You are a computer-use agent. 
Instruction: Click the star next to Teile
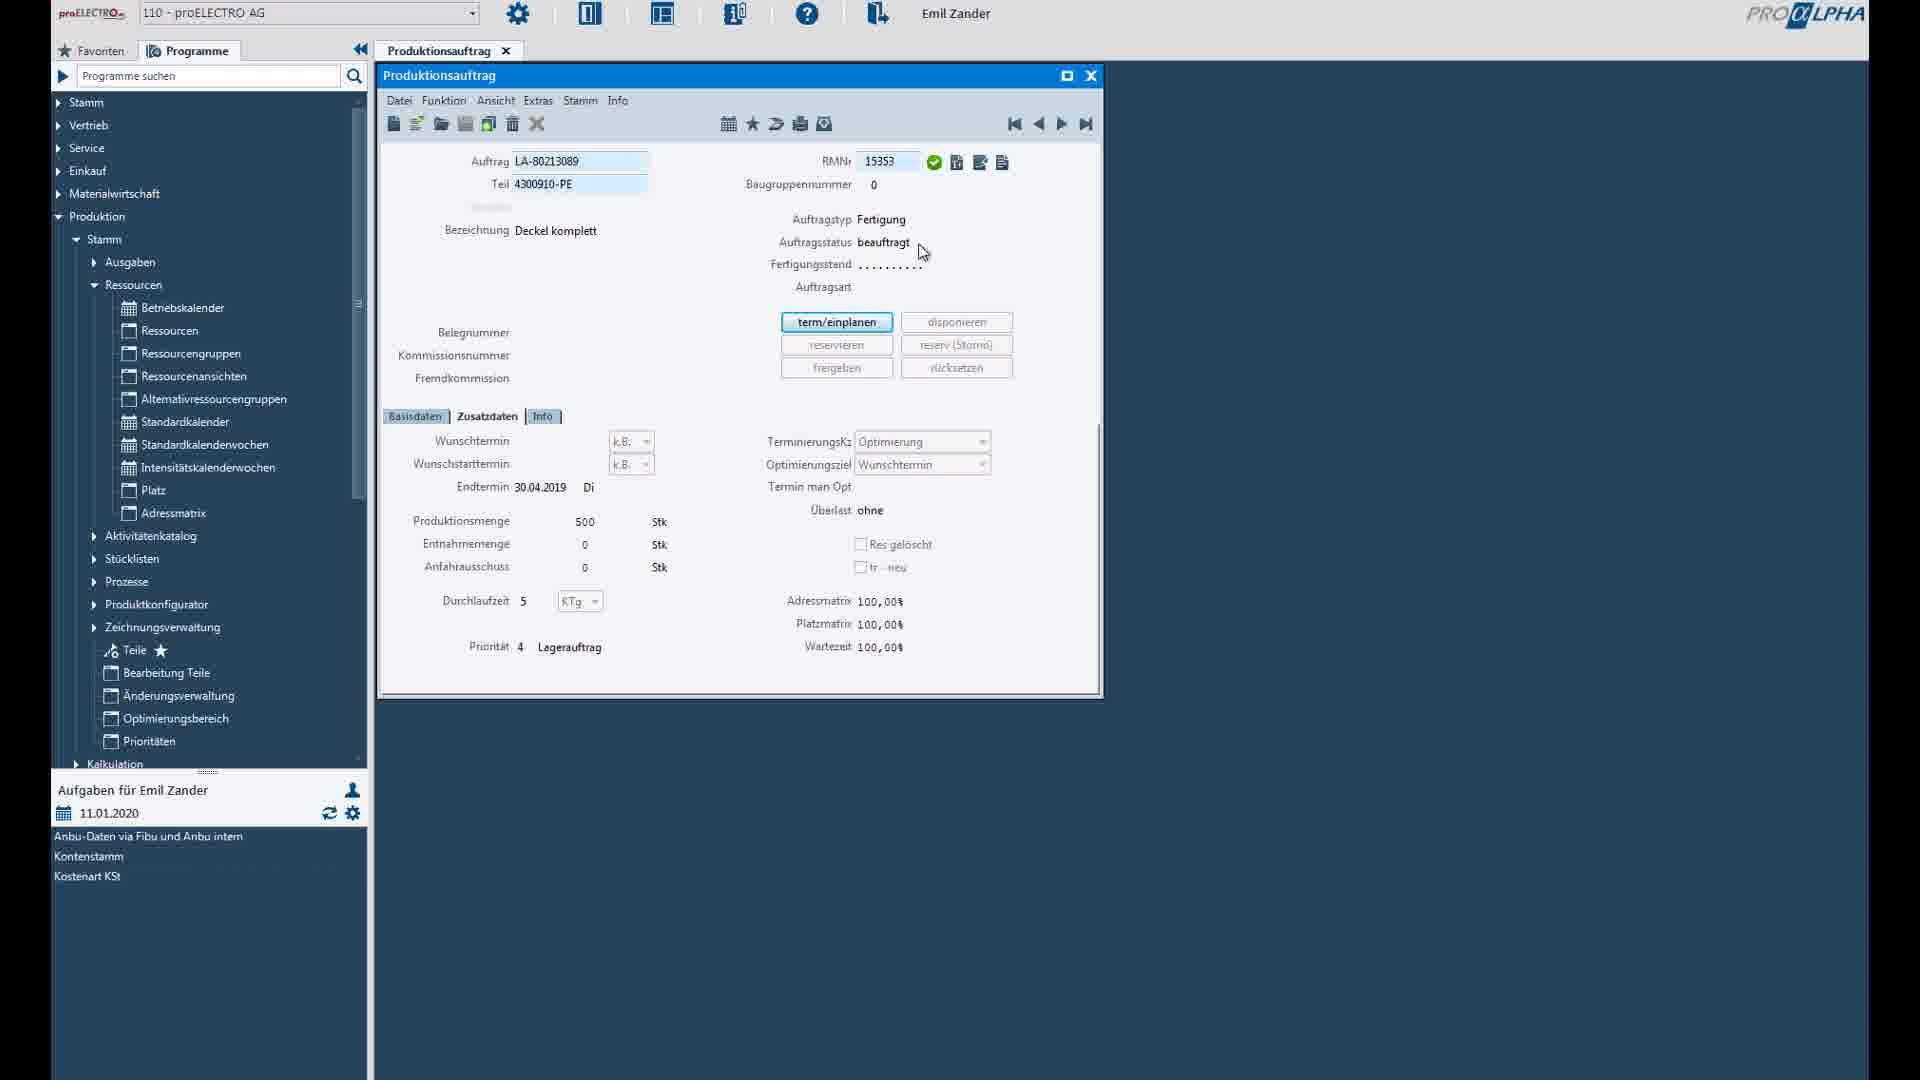(161, 650)
